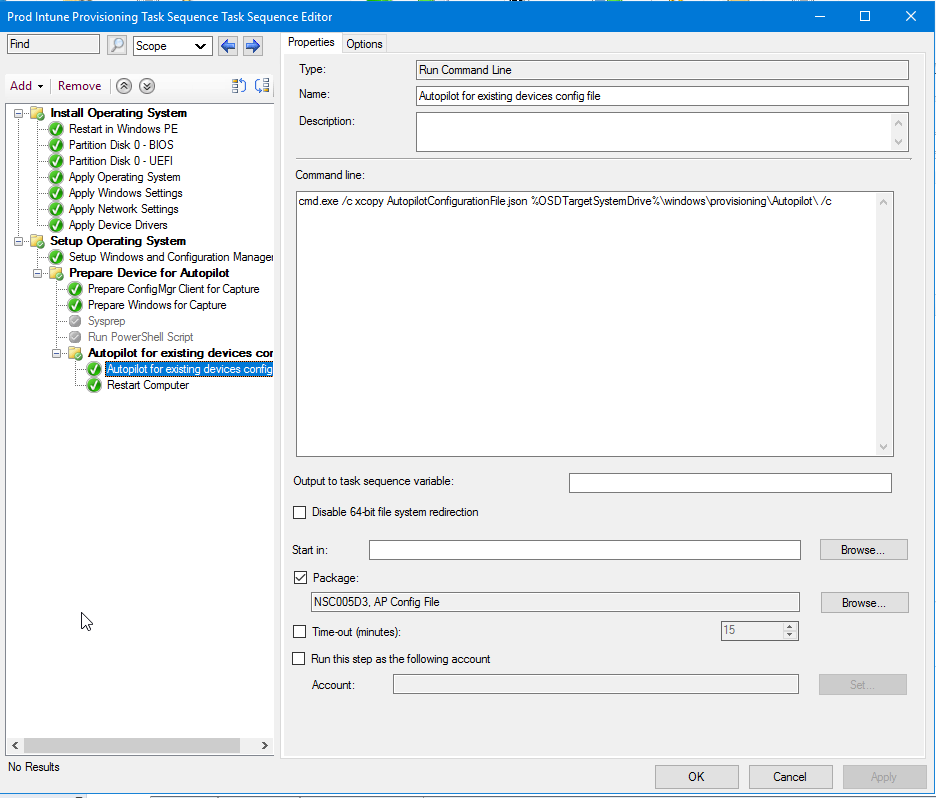The width and height of the screenshot is (936, 798).
Task: Click Partition Disk 0 - UEFI check icon
Action: coord(56,161)
